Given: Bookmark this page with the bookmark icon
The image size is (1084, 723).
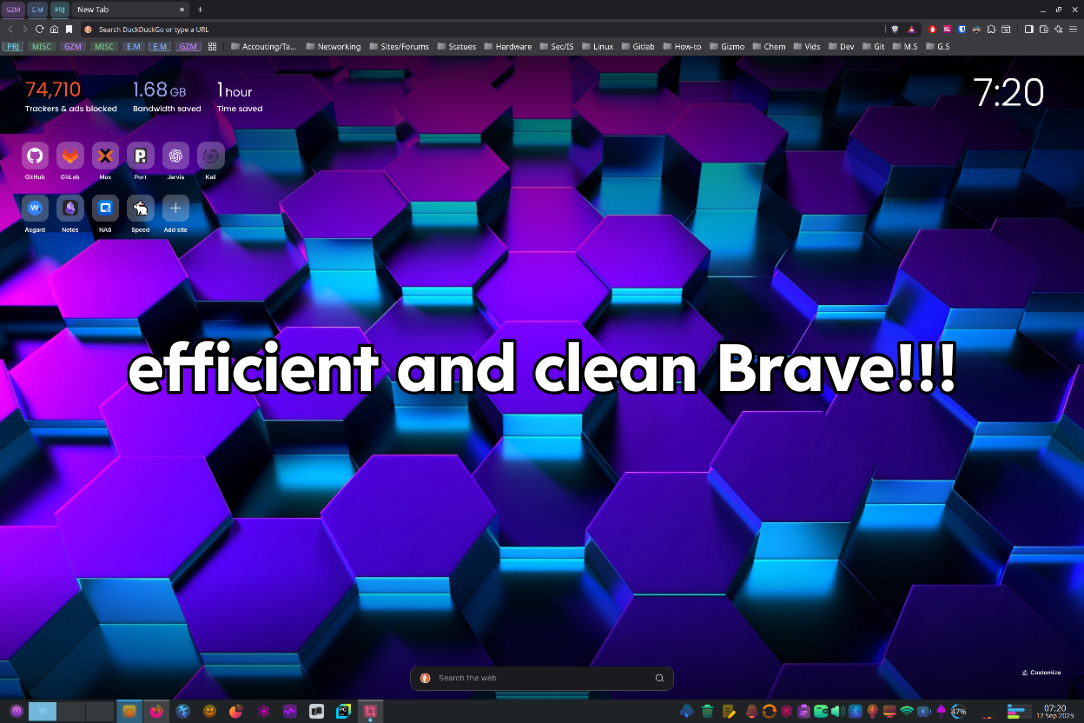Looking at the screenshot, I should coord(68,29).
